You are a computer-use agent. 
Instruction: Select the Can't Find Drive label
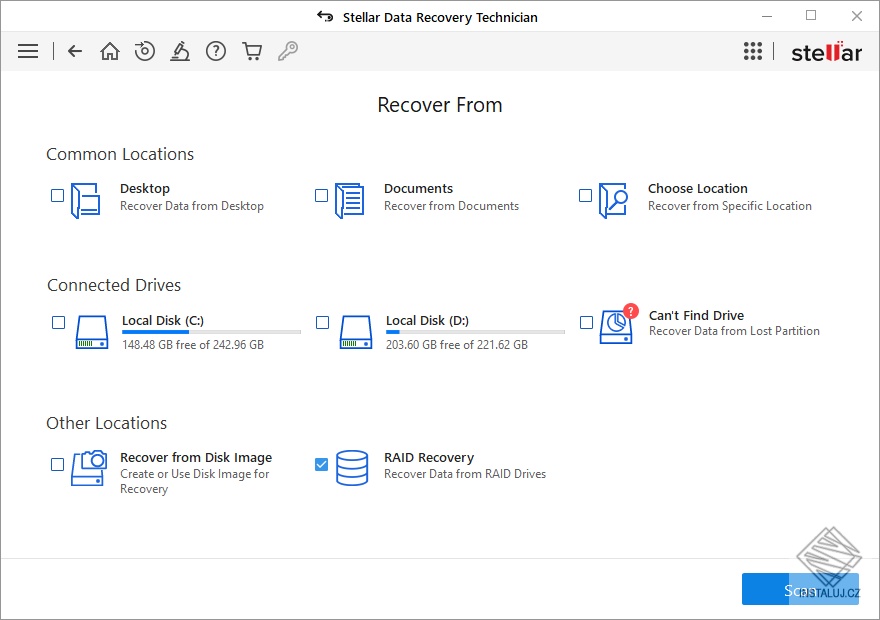pyautogui.click(x=696, y=315)
